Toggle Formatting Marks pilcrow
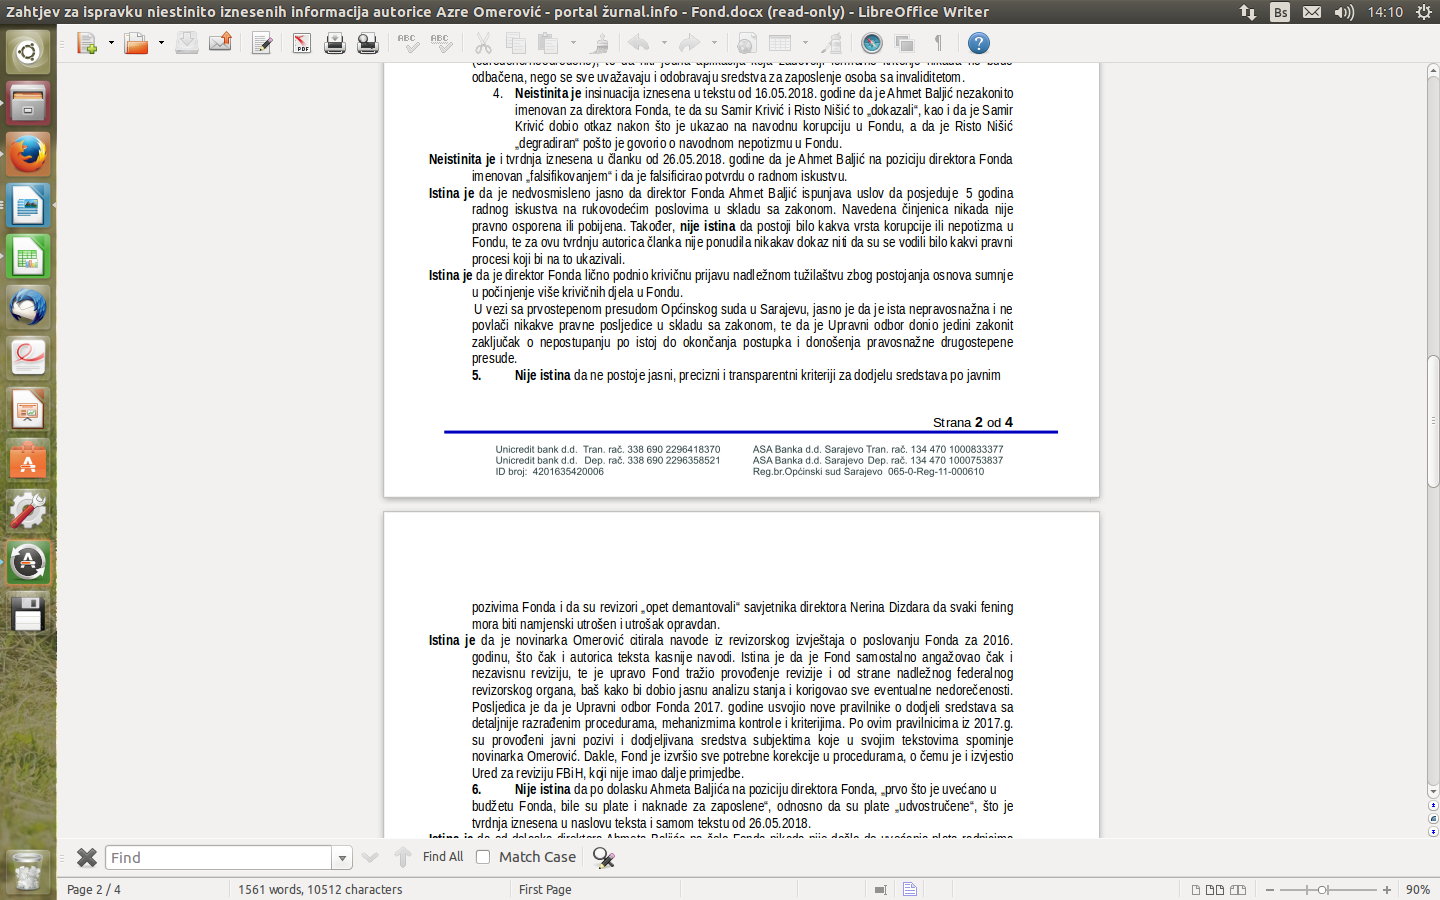Screen dimensions: 1440x900 [x=938, y=43]
